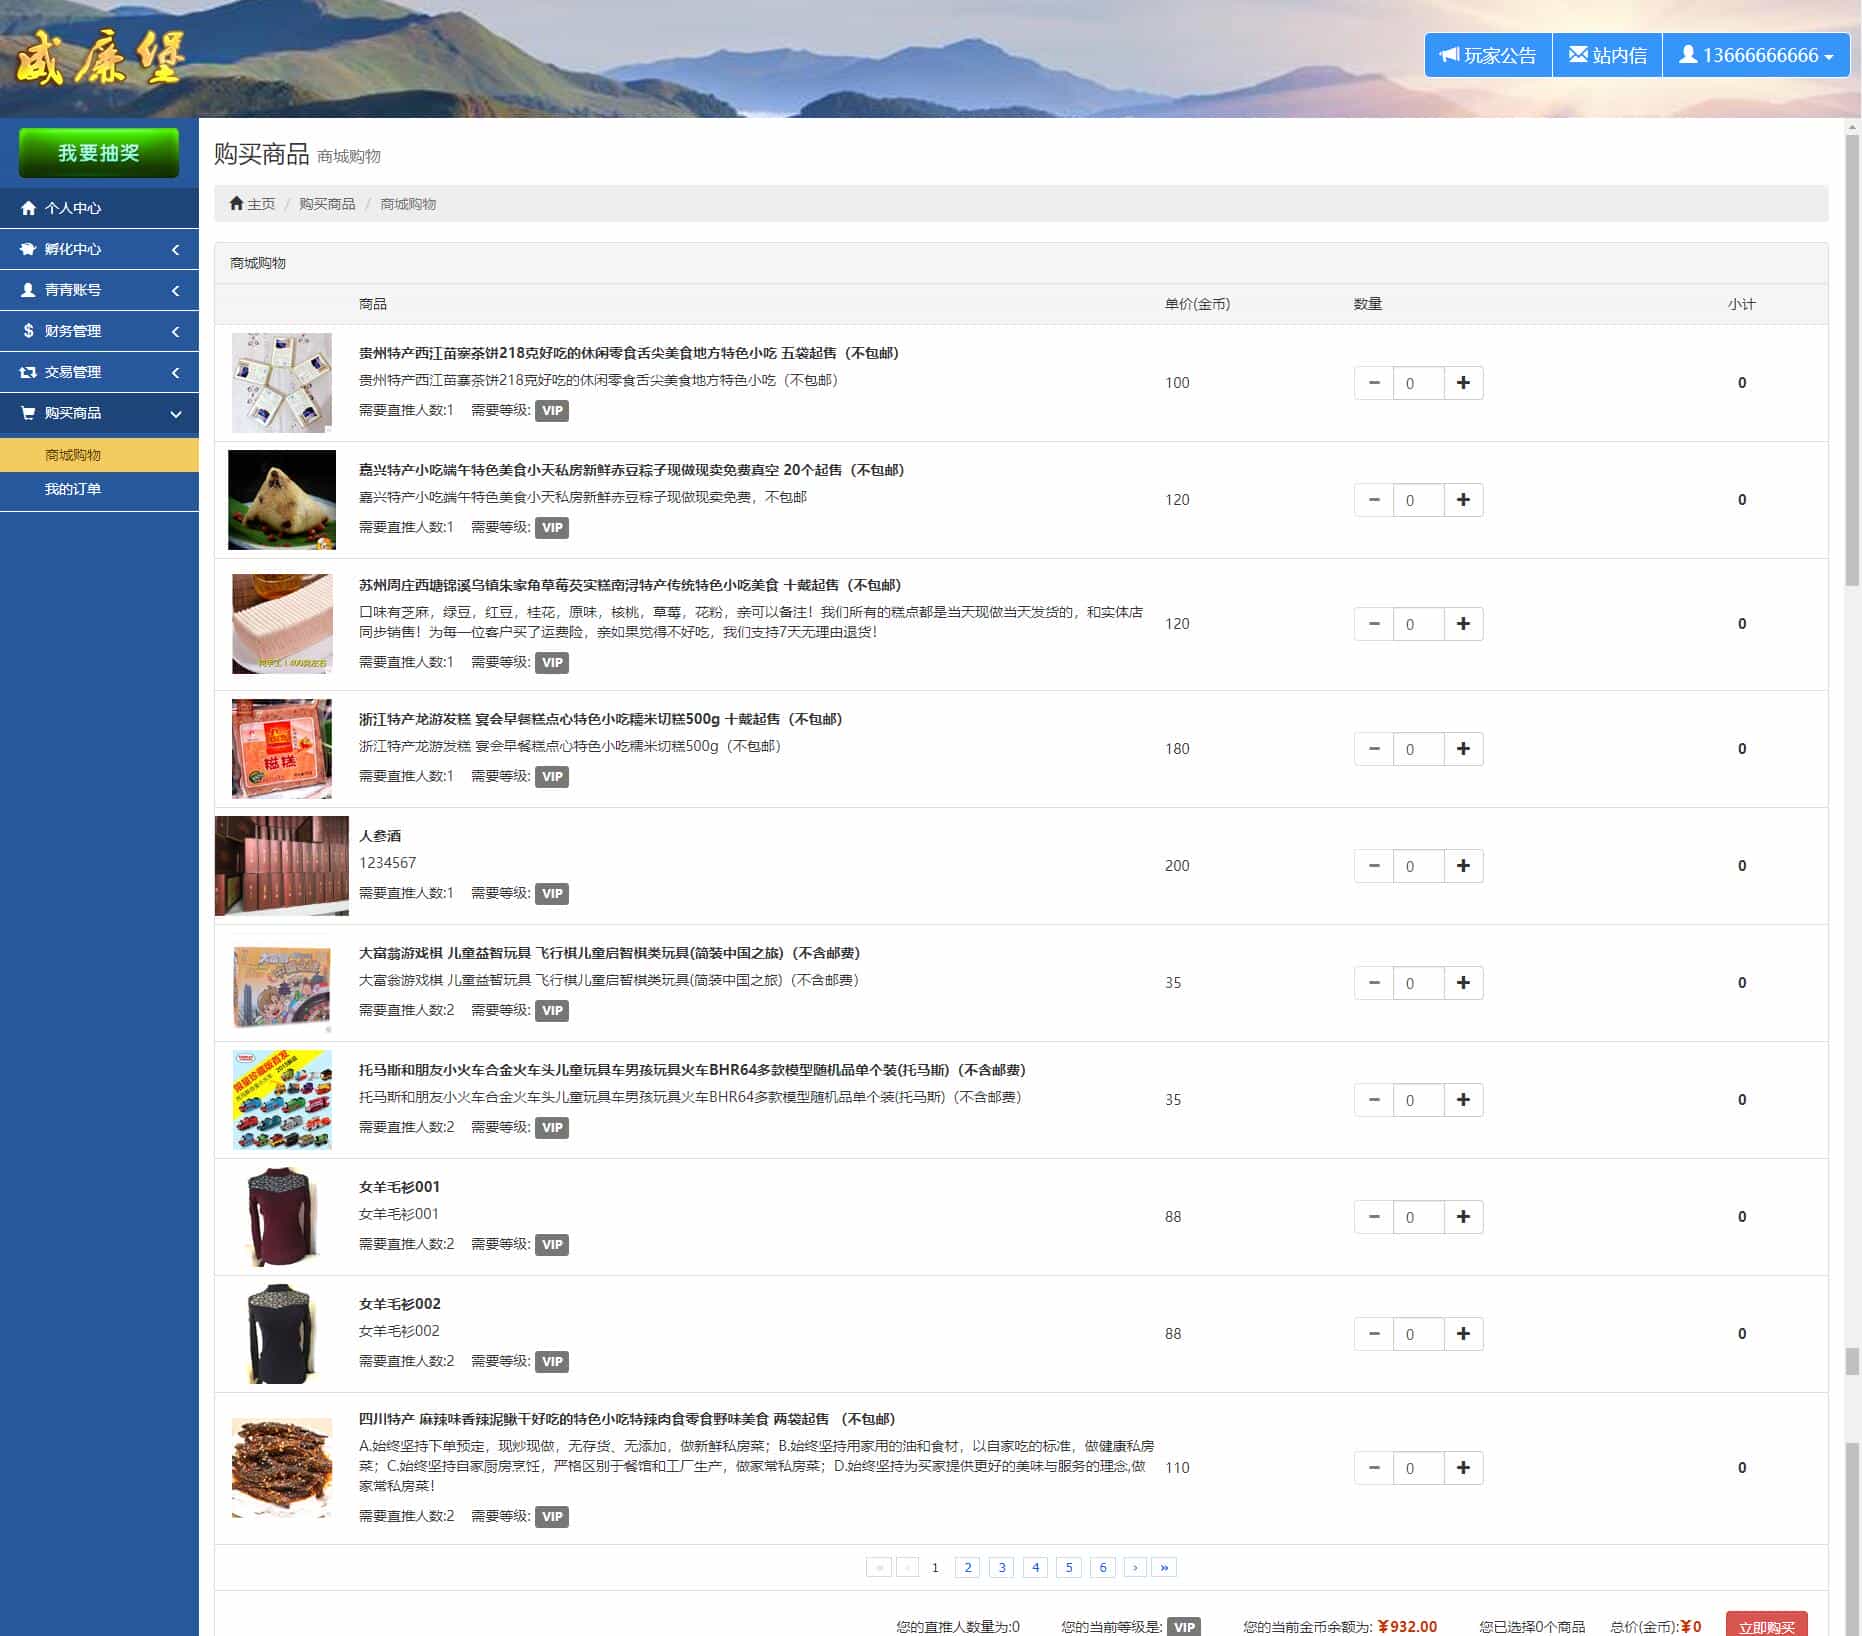Image resolution: width=1862 pixels, height=1636 pixels.
Task: Click the green 我要抽奖 button
Action: pyautogui.click(x=99, y=152)
